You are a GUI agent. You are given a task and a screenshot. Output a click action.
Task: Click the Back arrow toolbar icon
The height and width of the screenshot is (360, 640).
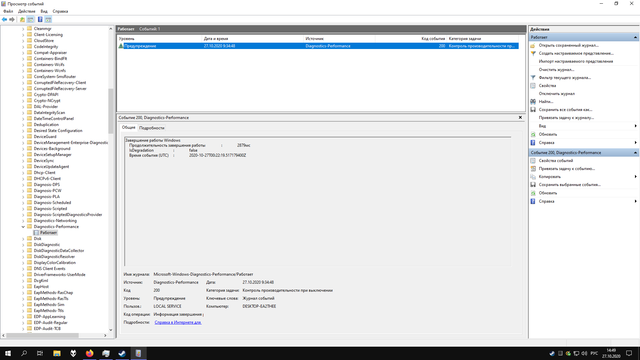[x=4, y=20]
